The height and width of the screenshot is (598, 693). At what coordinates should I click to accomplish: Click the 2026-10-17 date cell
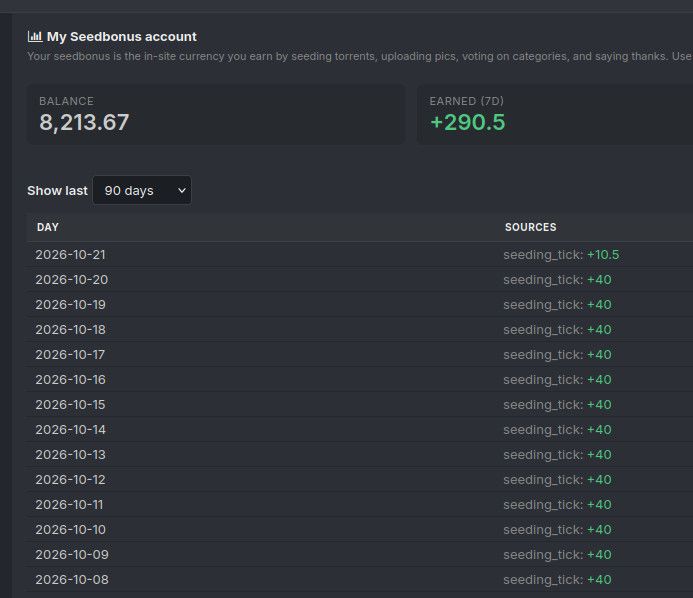click(x=70, y=354)
